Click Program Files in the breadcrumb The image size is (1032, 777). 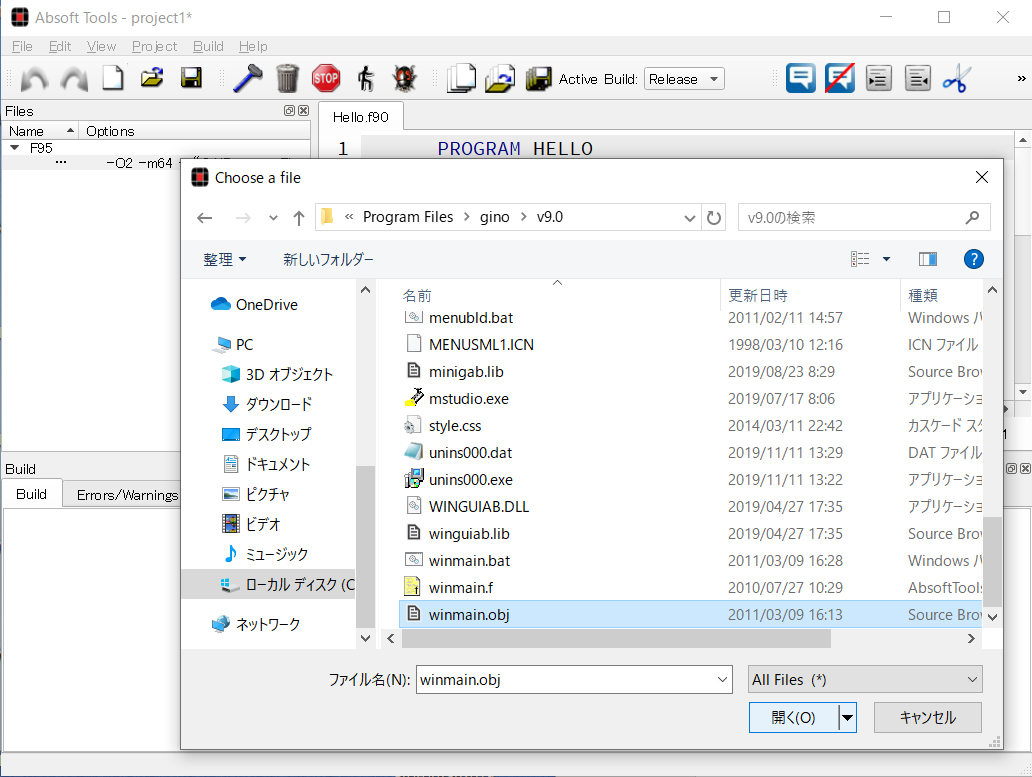tap(408, 217)
